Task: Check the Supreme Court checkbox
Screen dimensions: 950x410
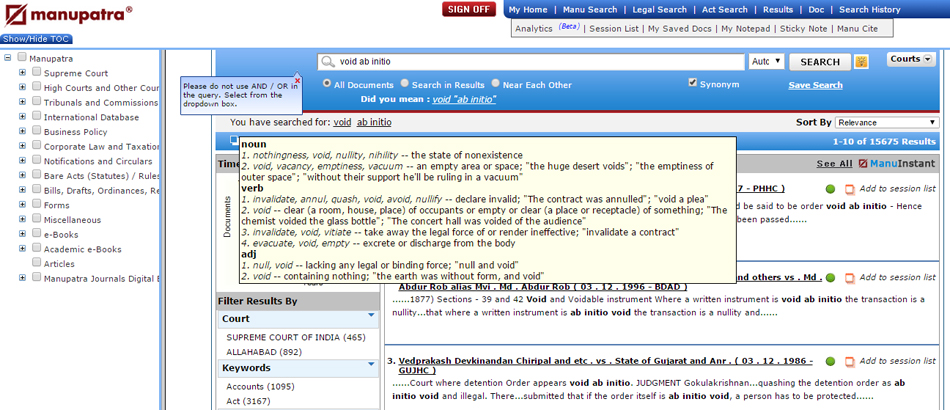Action: point(36,72)
